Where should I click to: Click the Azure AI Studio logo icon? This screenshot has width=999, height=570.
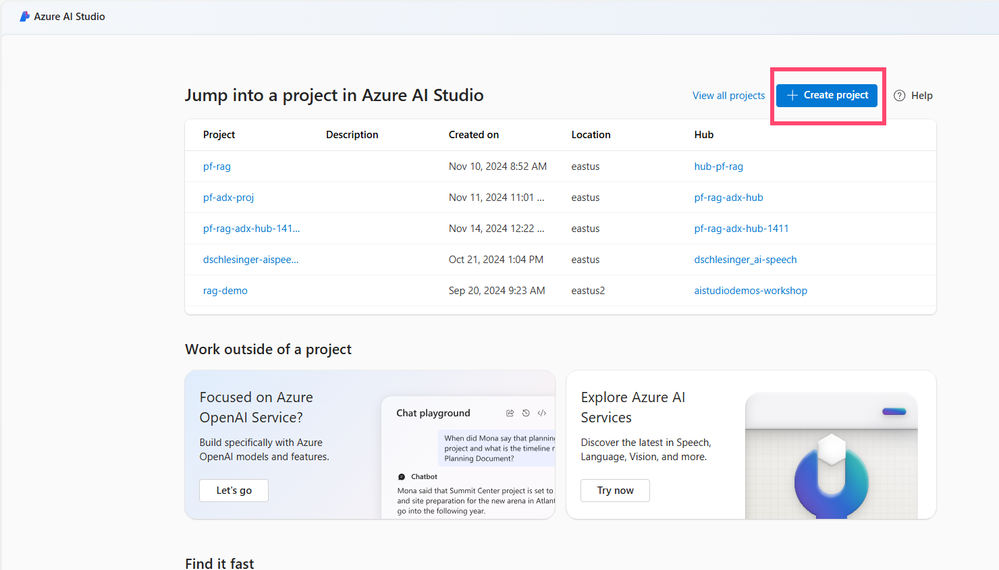pos(24,17)
